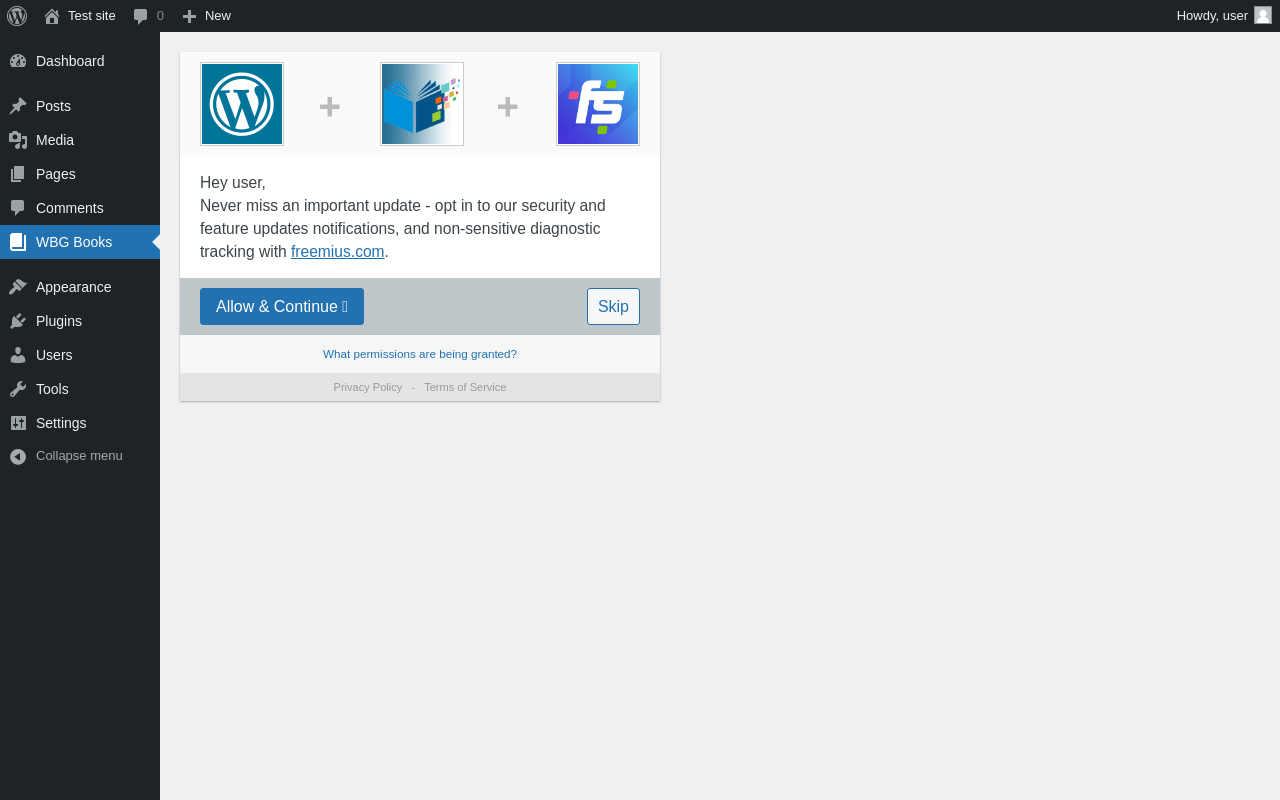
Task: Click the user avatar next to Howdy
Action: [1263, 15]
